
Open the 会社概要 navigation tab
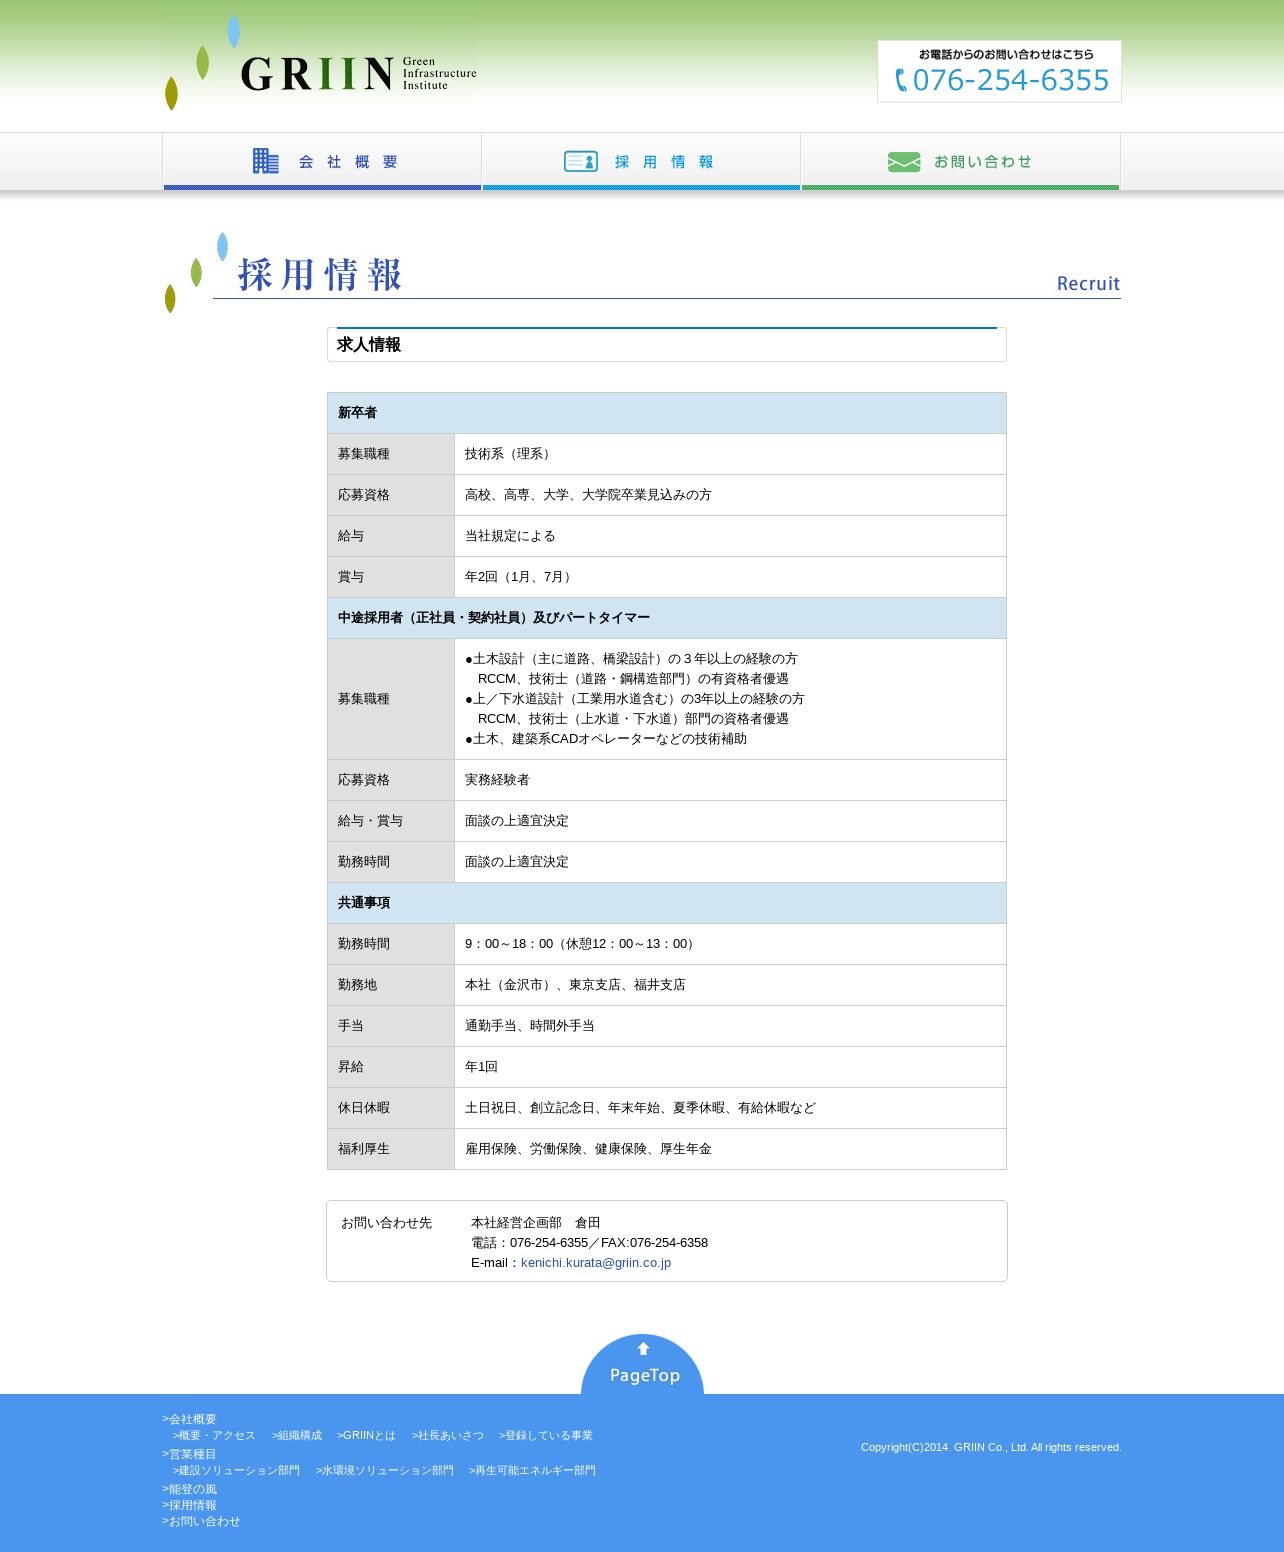pyautogui.click(x=322, y=161)
